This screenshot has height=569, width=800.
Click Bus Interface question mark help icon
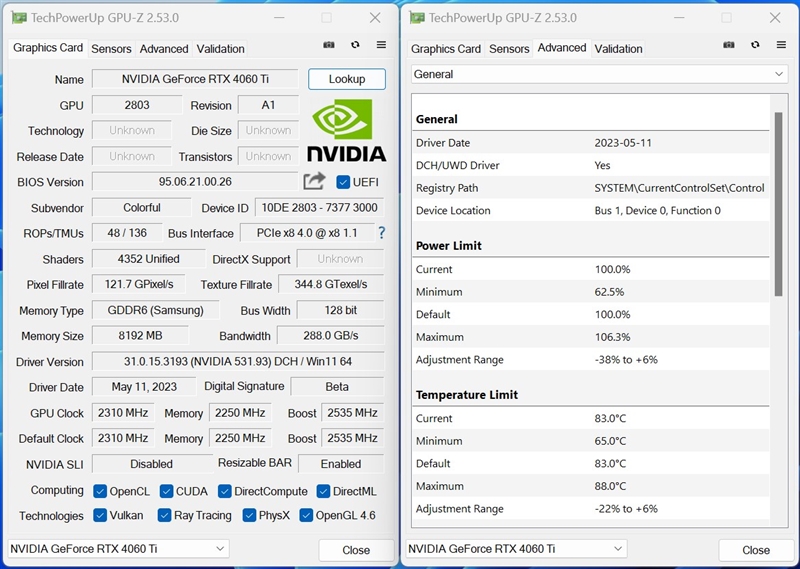coord(381,233)
